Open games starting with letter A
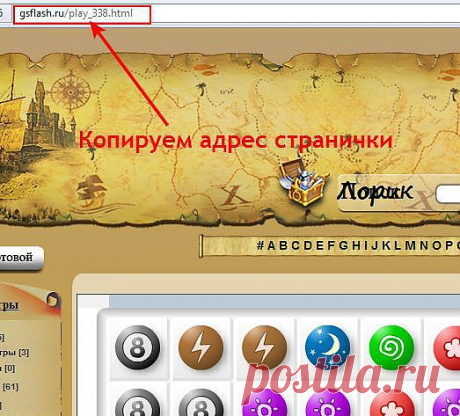The image size is (460, 416). pos(271,246)
